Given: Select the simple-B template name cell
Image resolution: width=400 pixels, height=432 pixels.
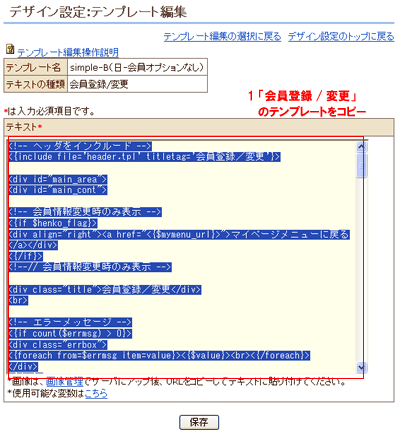Looking at the screenshot, I should point(137,68).
